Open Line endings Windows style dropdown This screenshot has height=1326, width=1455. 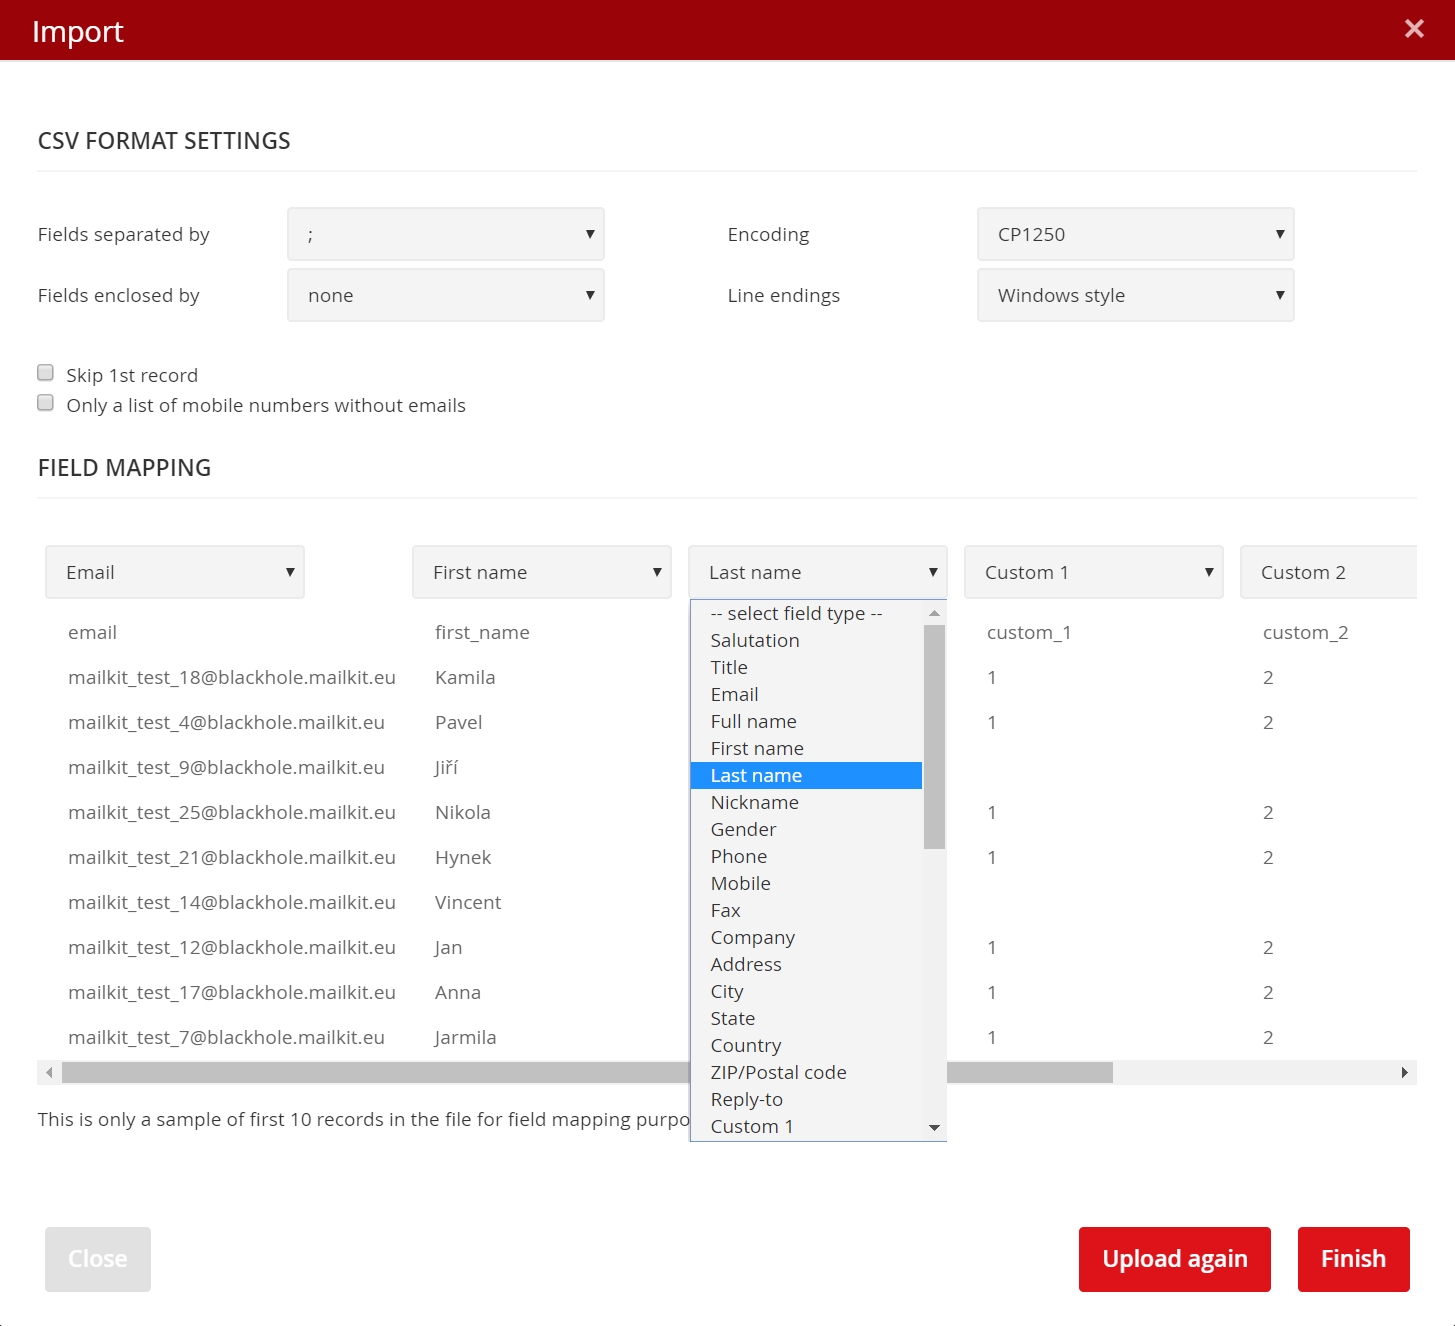[1135, 295]
